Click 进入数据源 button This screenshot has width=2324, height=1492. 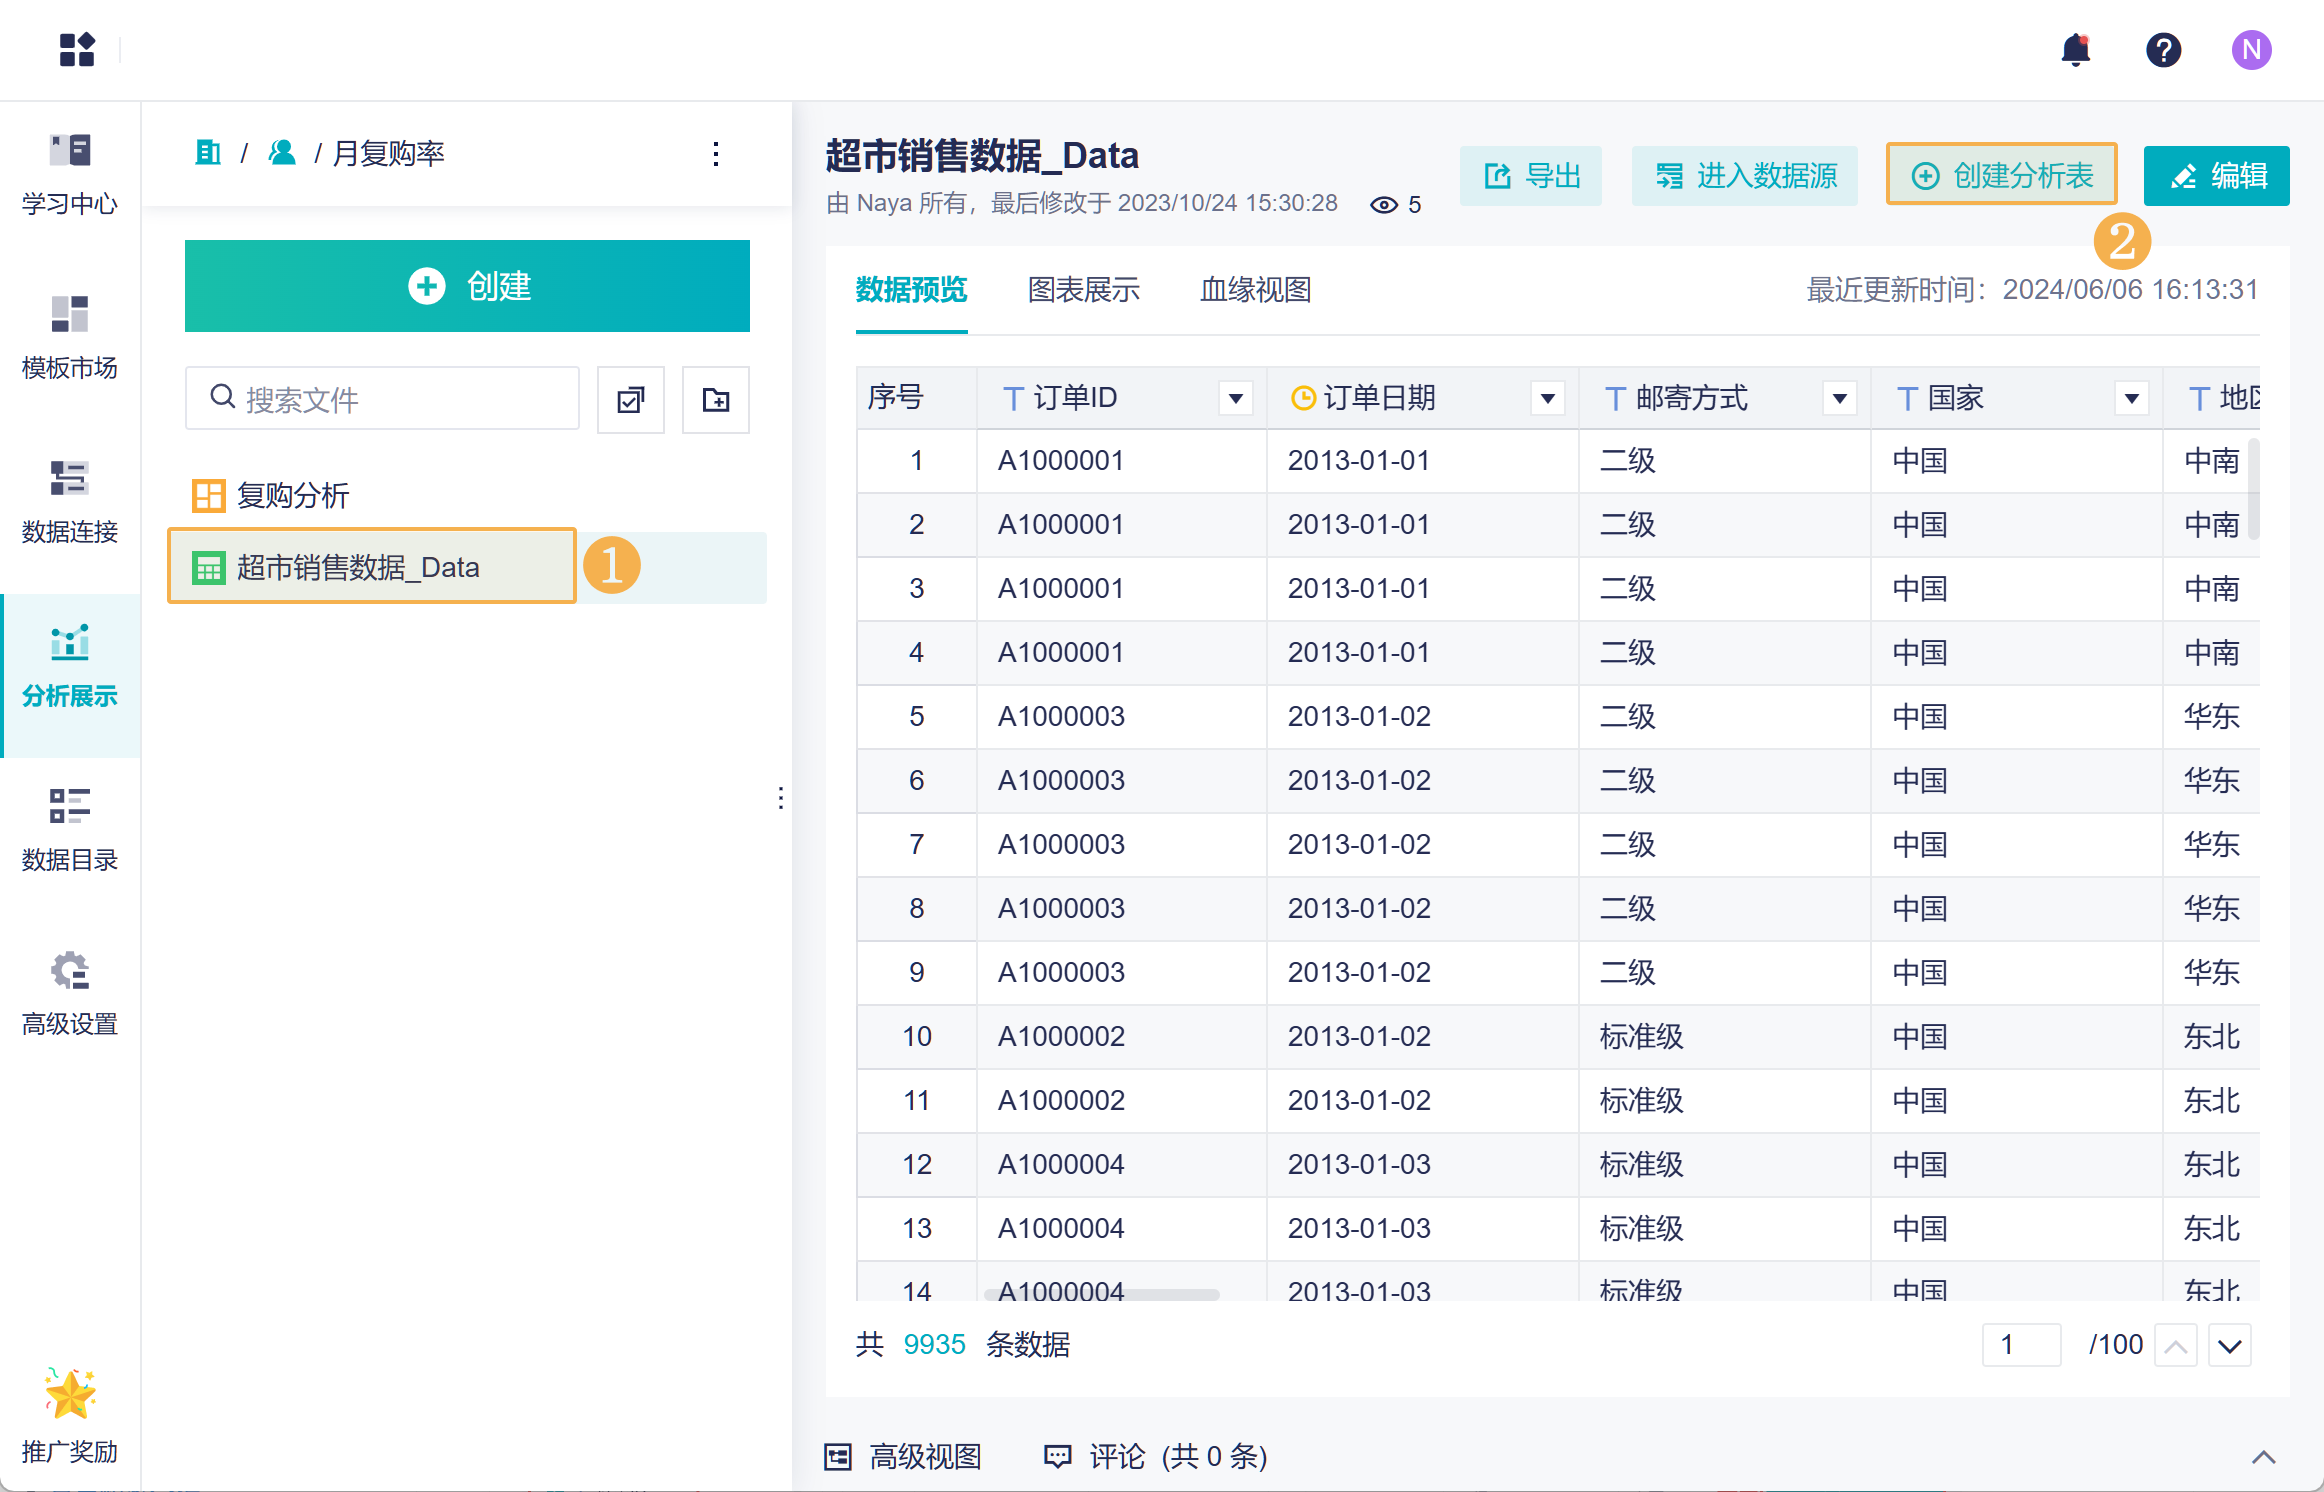point(1745,176)
